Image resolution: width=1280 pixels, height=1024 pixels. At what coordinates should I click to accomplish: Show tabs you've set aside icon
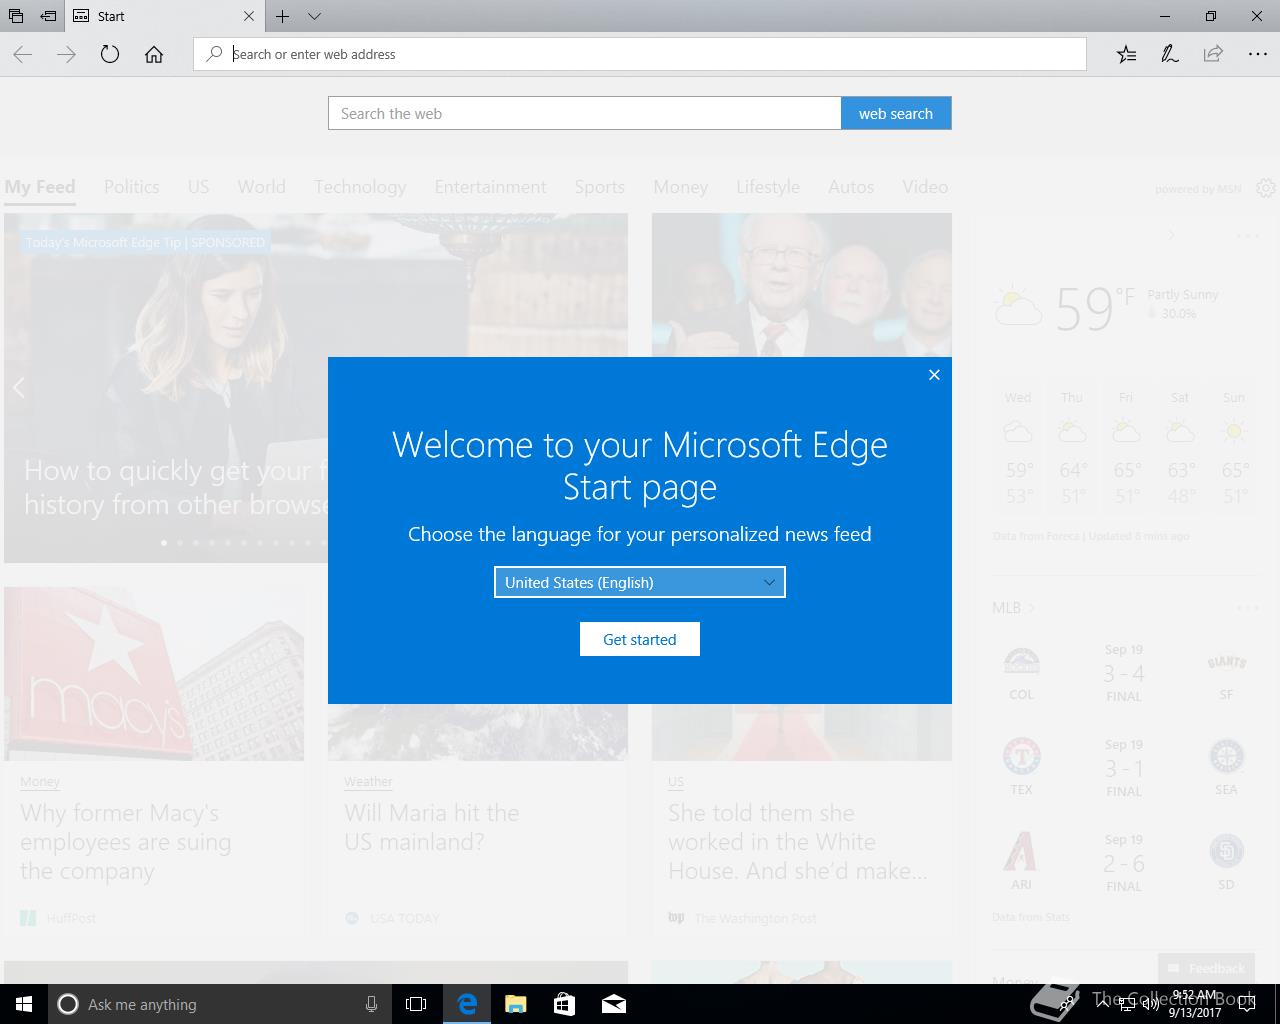click(x=16, y=16)
